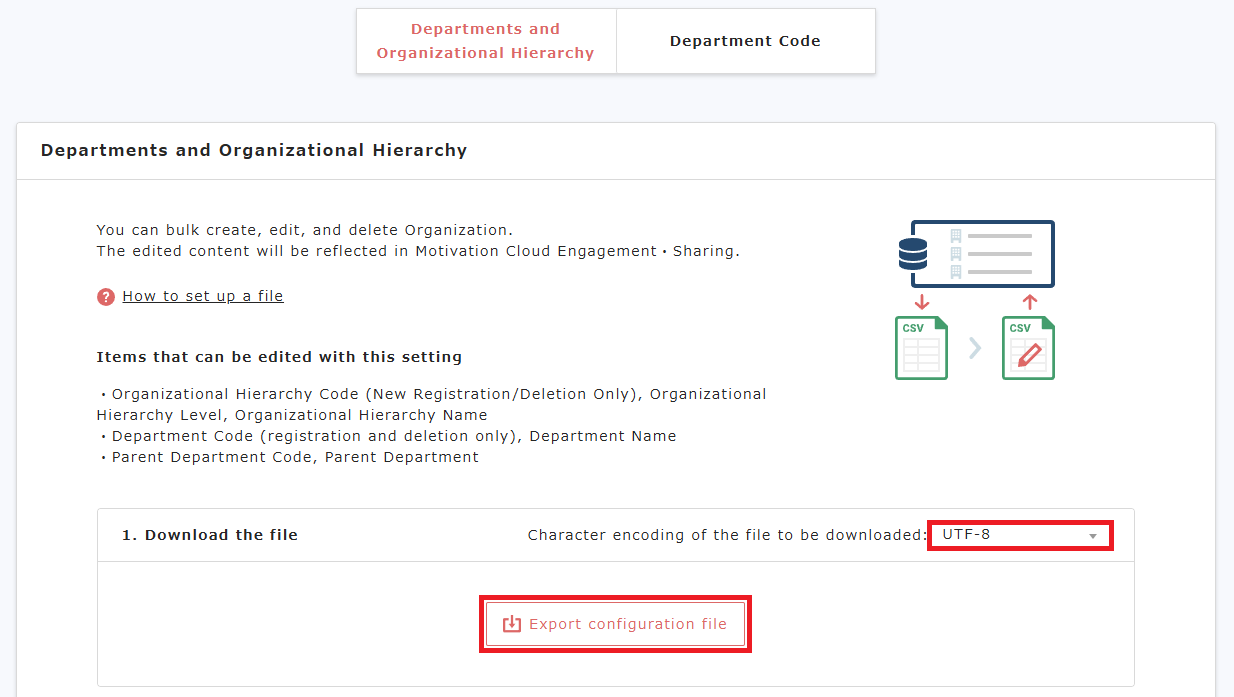Click the gray chevron between CSV icons
Image resolution: width=1234 pixels, height=697 pixels.
coord(975,348)
